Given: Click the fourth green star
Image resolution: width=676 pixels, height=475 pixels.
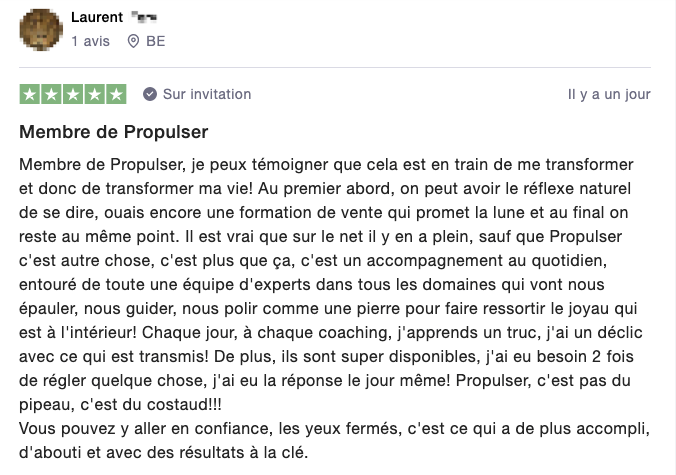Looking at the screenshot, I should pos(94,94).
